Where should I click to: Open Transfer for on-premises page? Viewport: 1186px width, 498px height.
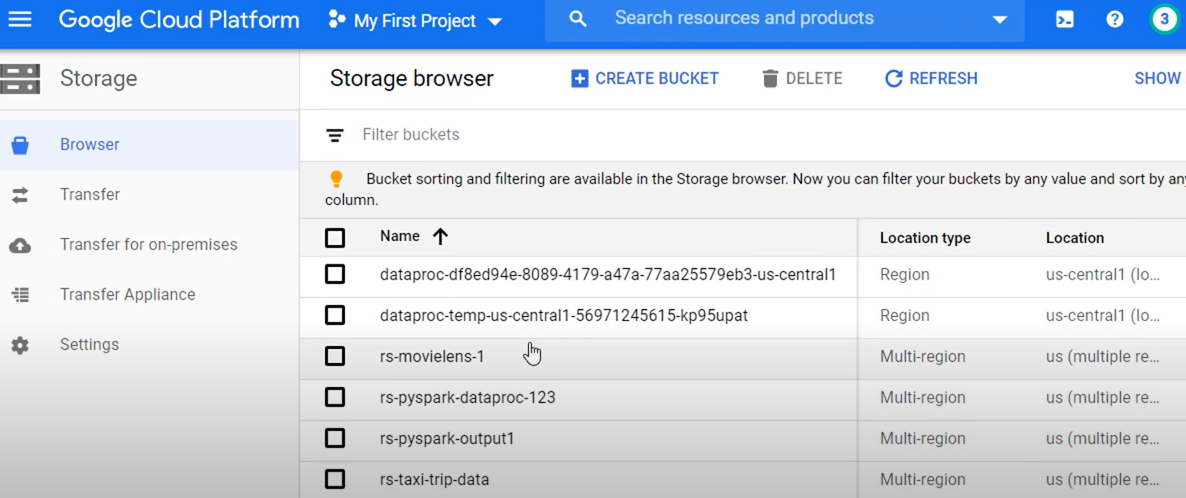tap(149, 244)
